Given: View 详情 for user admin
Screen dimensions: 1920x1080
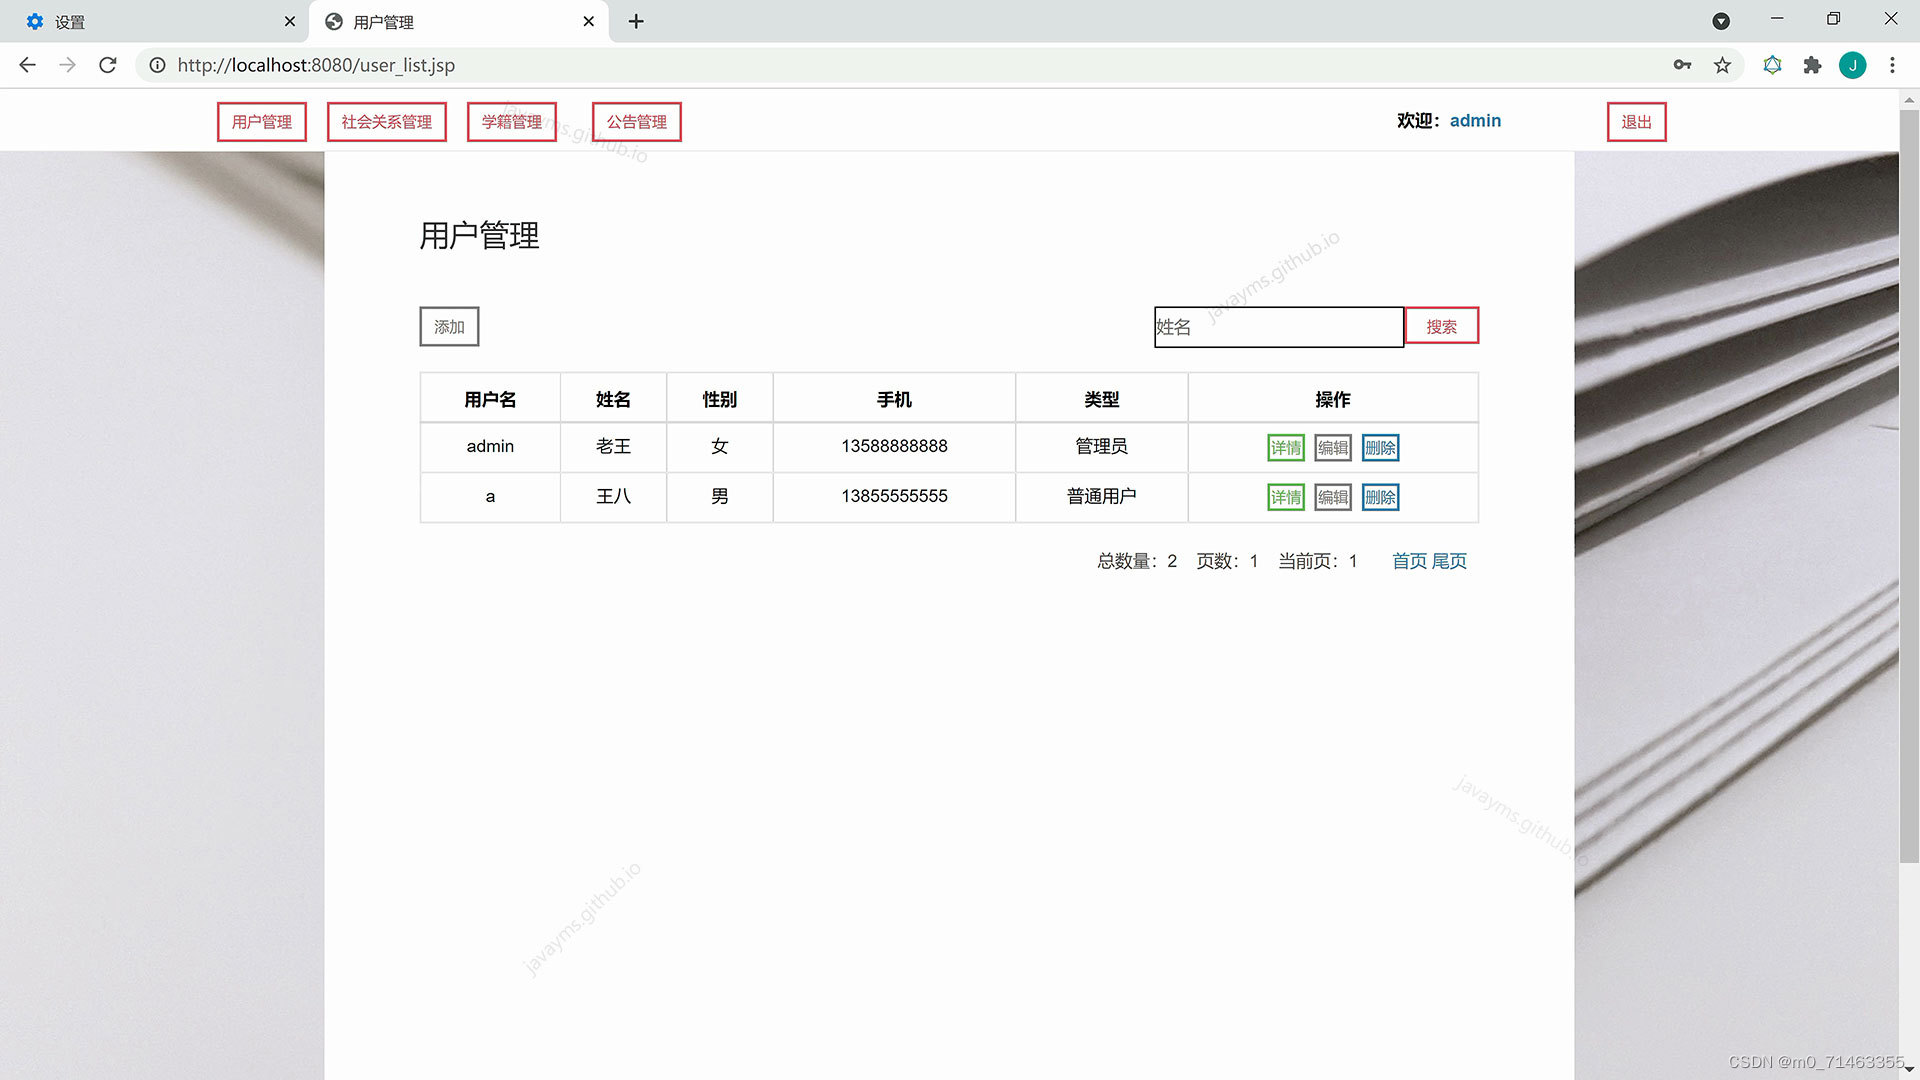Looking at the screenshot, I should click(1286, 448).
